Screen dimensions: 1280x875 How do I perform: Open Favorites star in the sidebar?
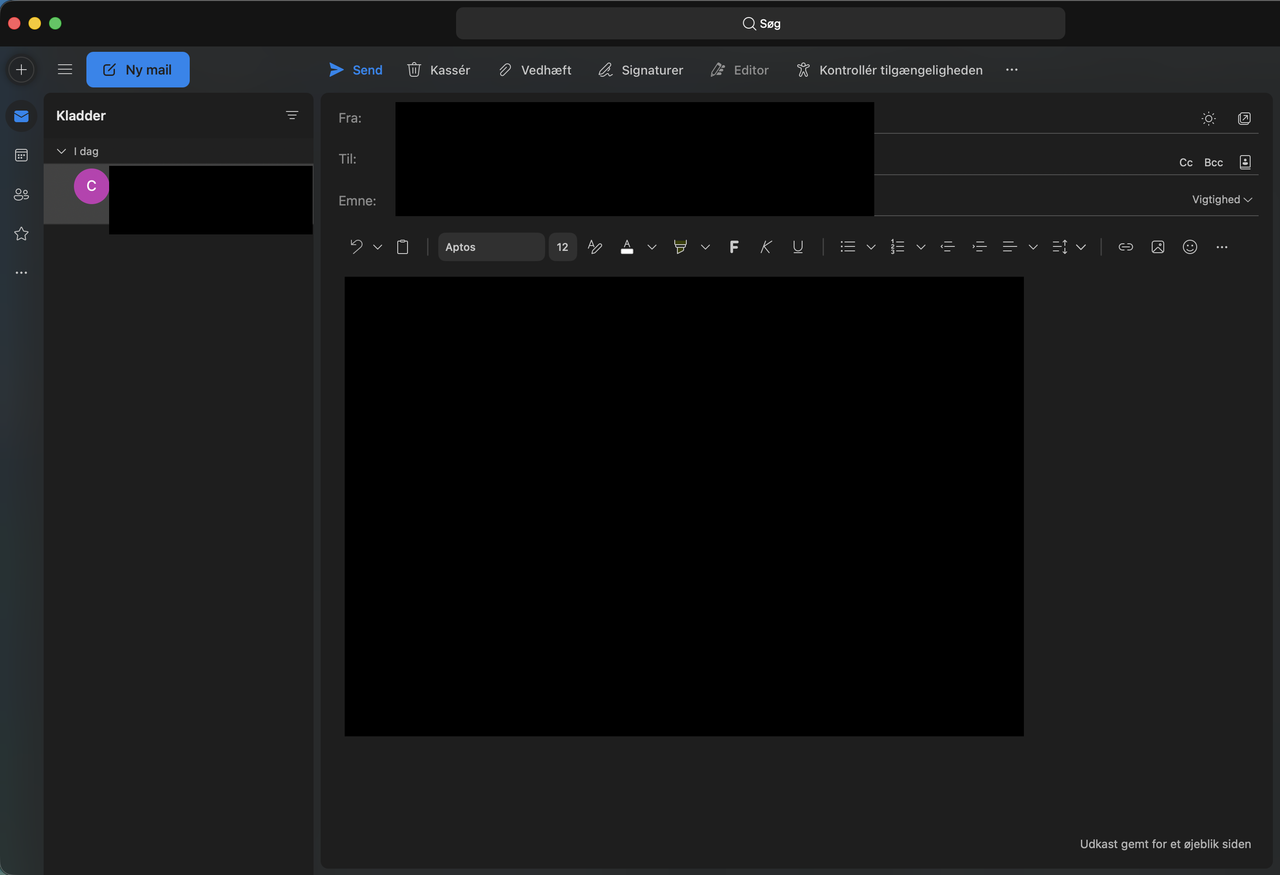(21, 233)
